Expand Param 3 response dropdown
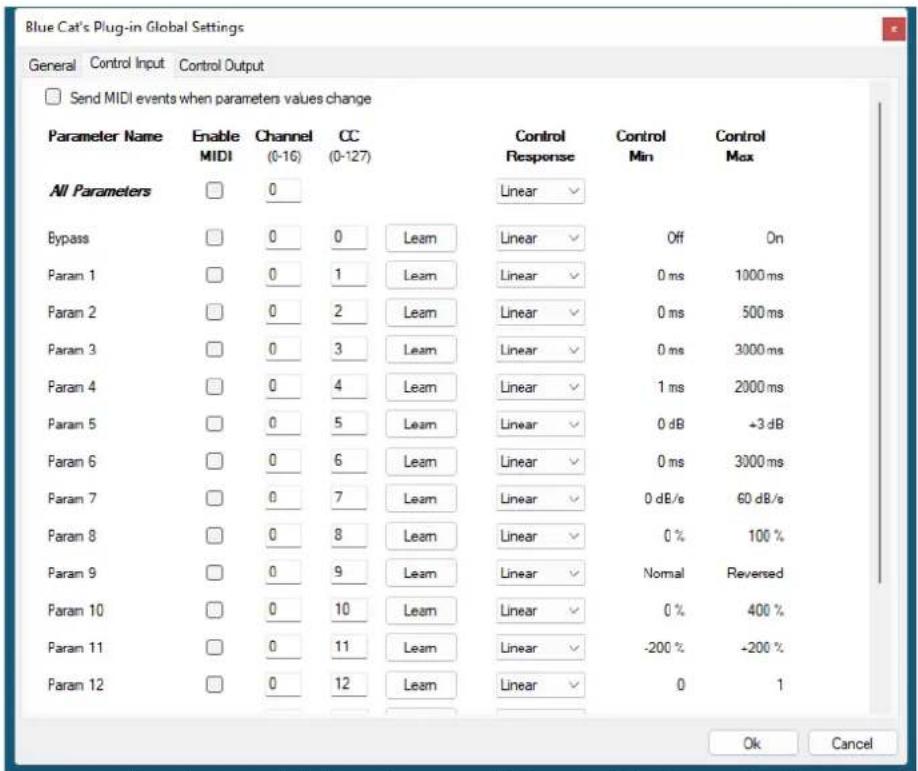918x771 pixels. tap(540, 350)
